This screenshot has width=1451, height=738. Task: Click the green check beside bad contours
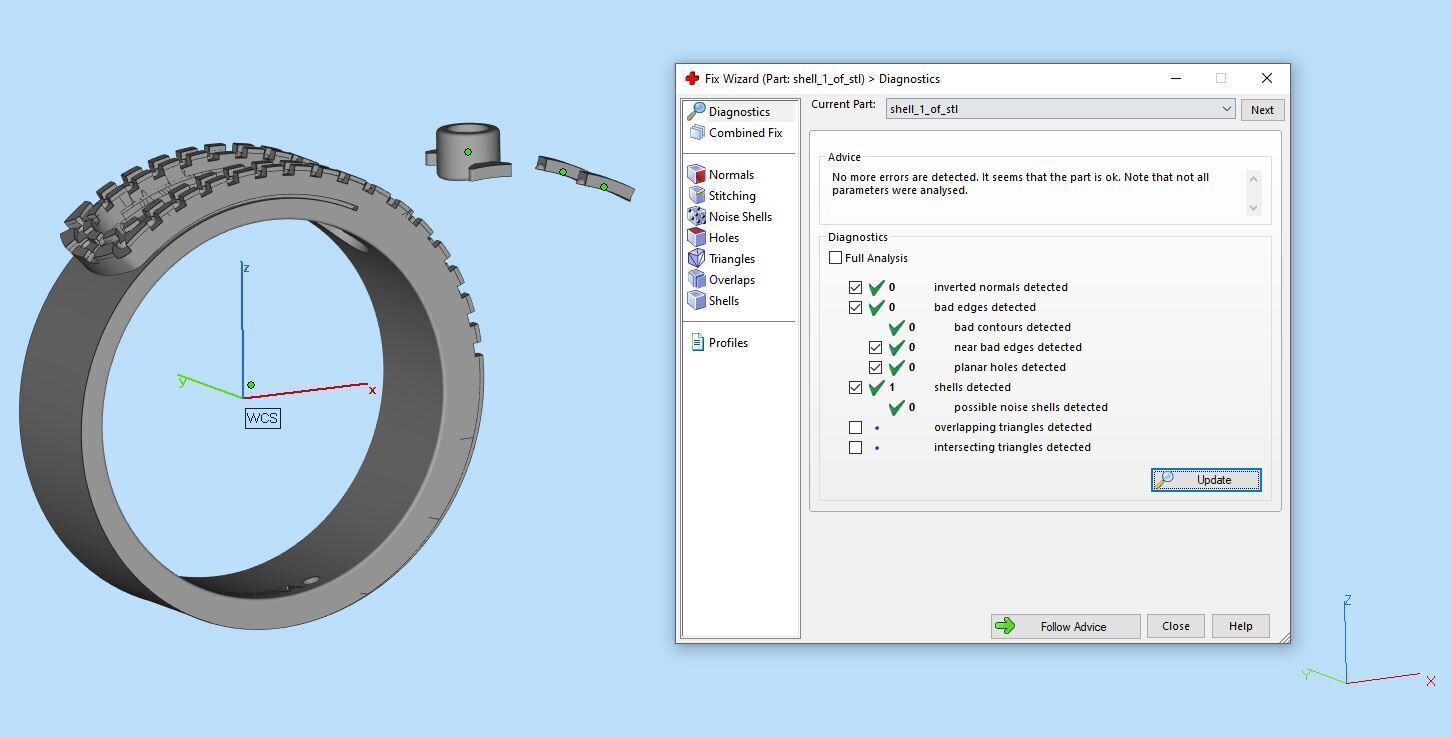tap(897, 327)
